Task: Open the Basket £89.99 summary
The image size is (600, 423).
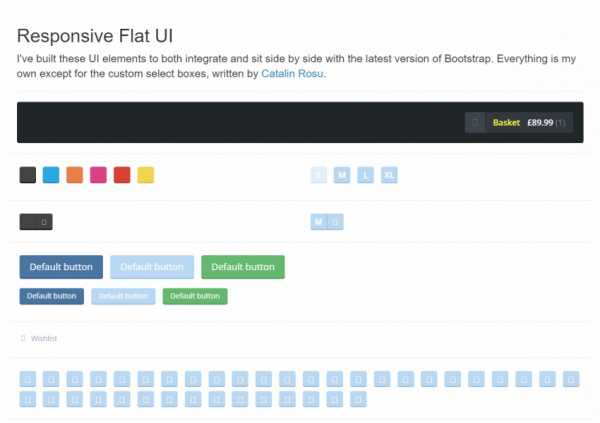Action: [x=529, y=122]
